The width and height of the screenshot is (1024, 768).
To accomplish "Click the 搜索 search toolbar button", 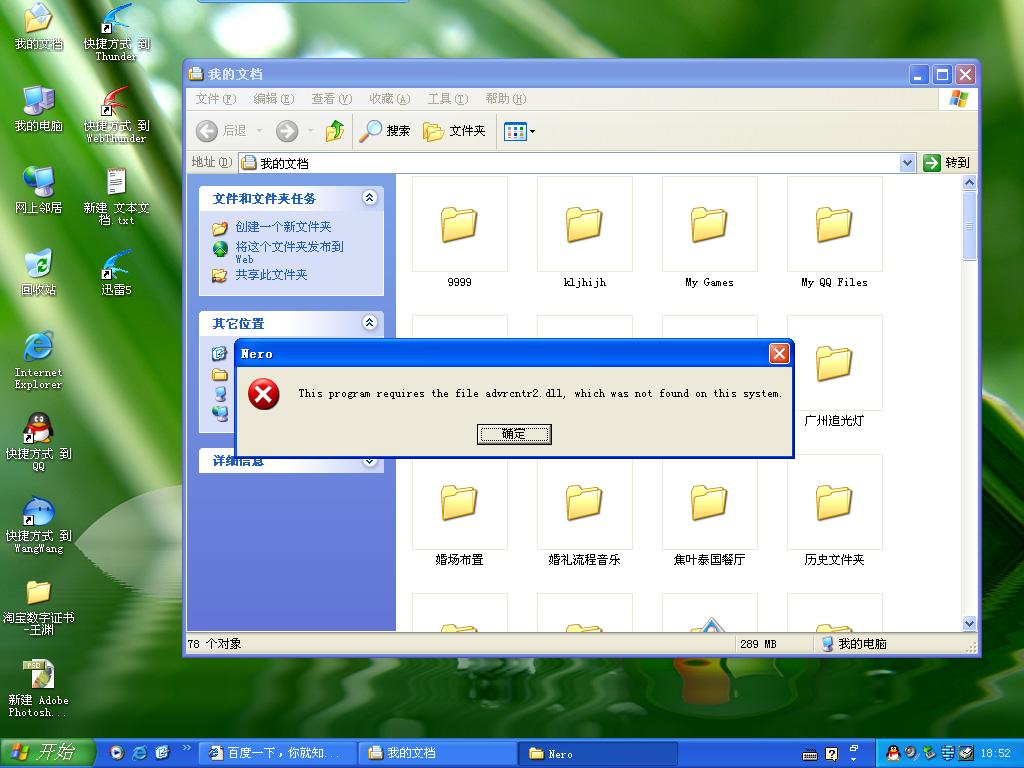I will [x=385, y=131].
